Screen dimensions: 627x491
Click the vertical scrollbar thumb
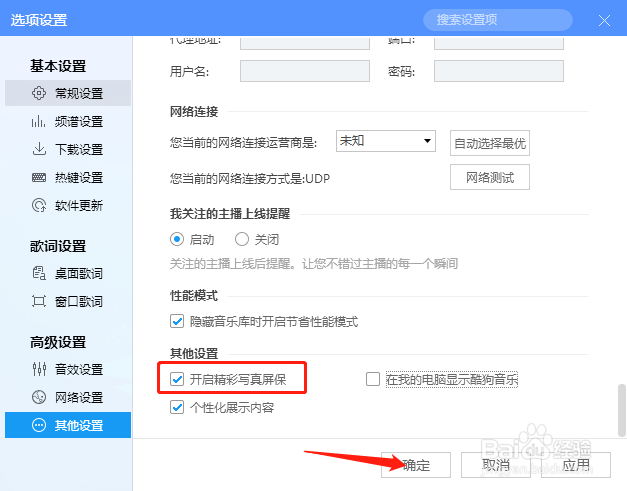[621, 410]
